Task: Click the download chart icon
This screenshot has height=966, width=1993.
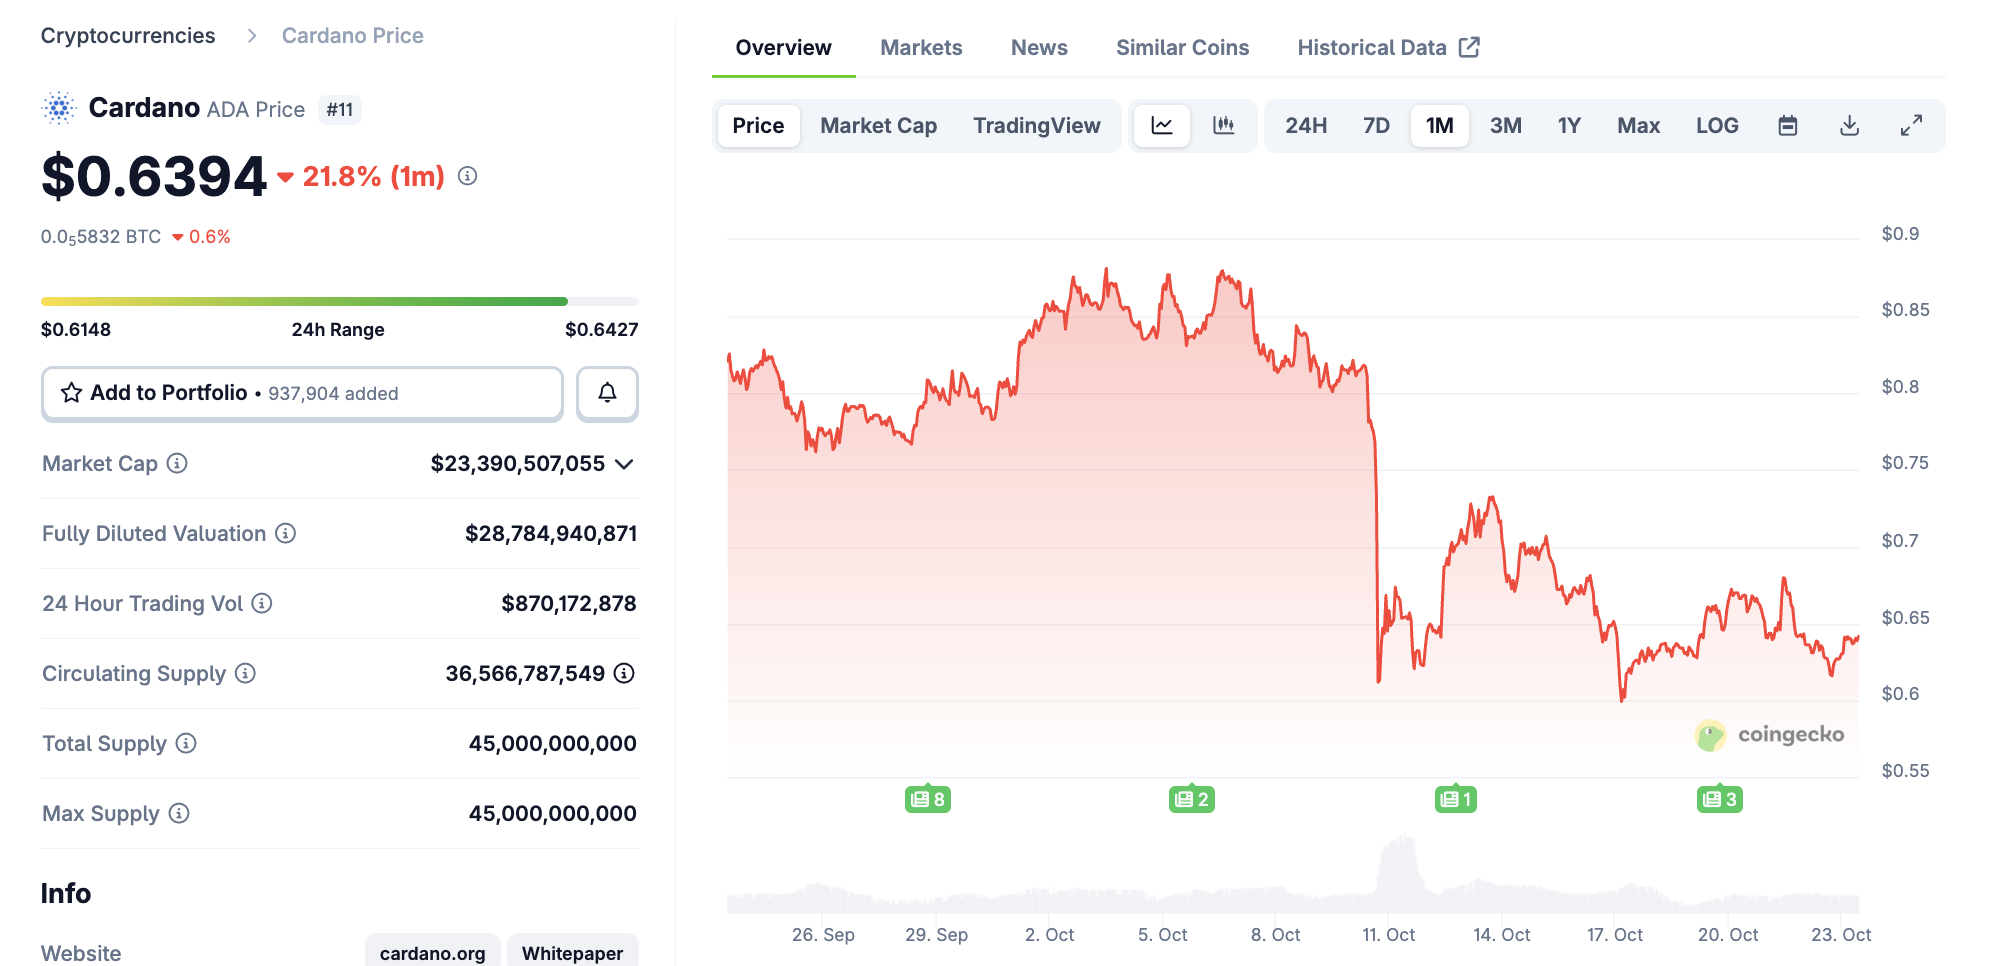Action: 1849,125
